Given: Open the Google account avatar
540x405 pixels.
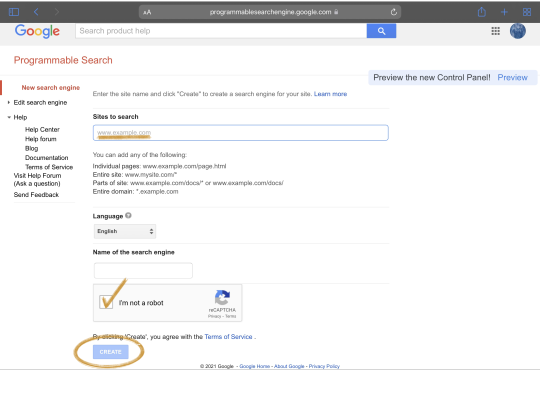Looking at the screenshot, I should click(518, 31).
